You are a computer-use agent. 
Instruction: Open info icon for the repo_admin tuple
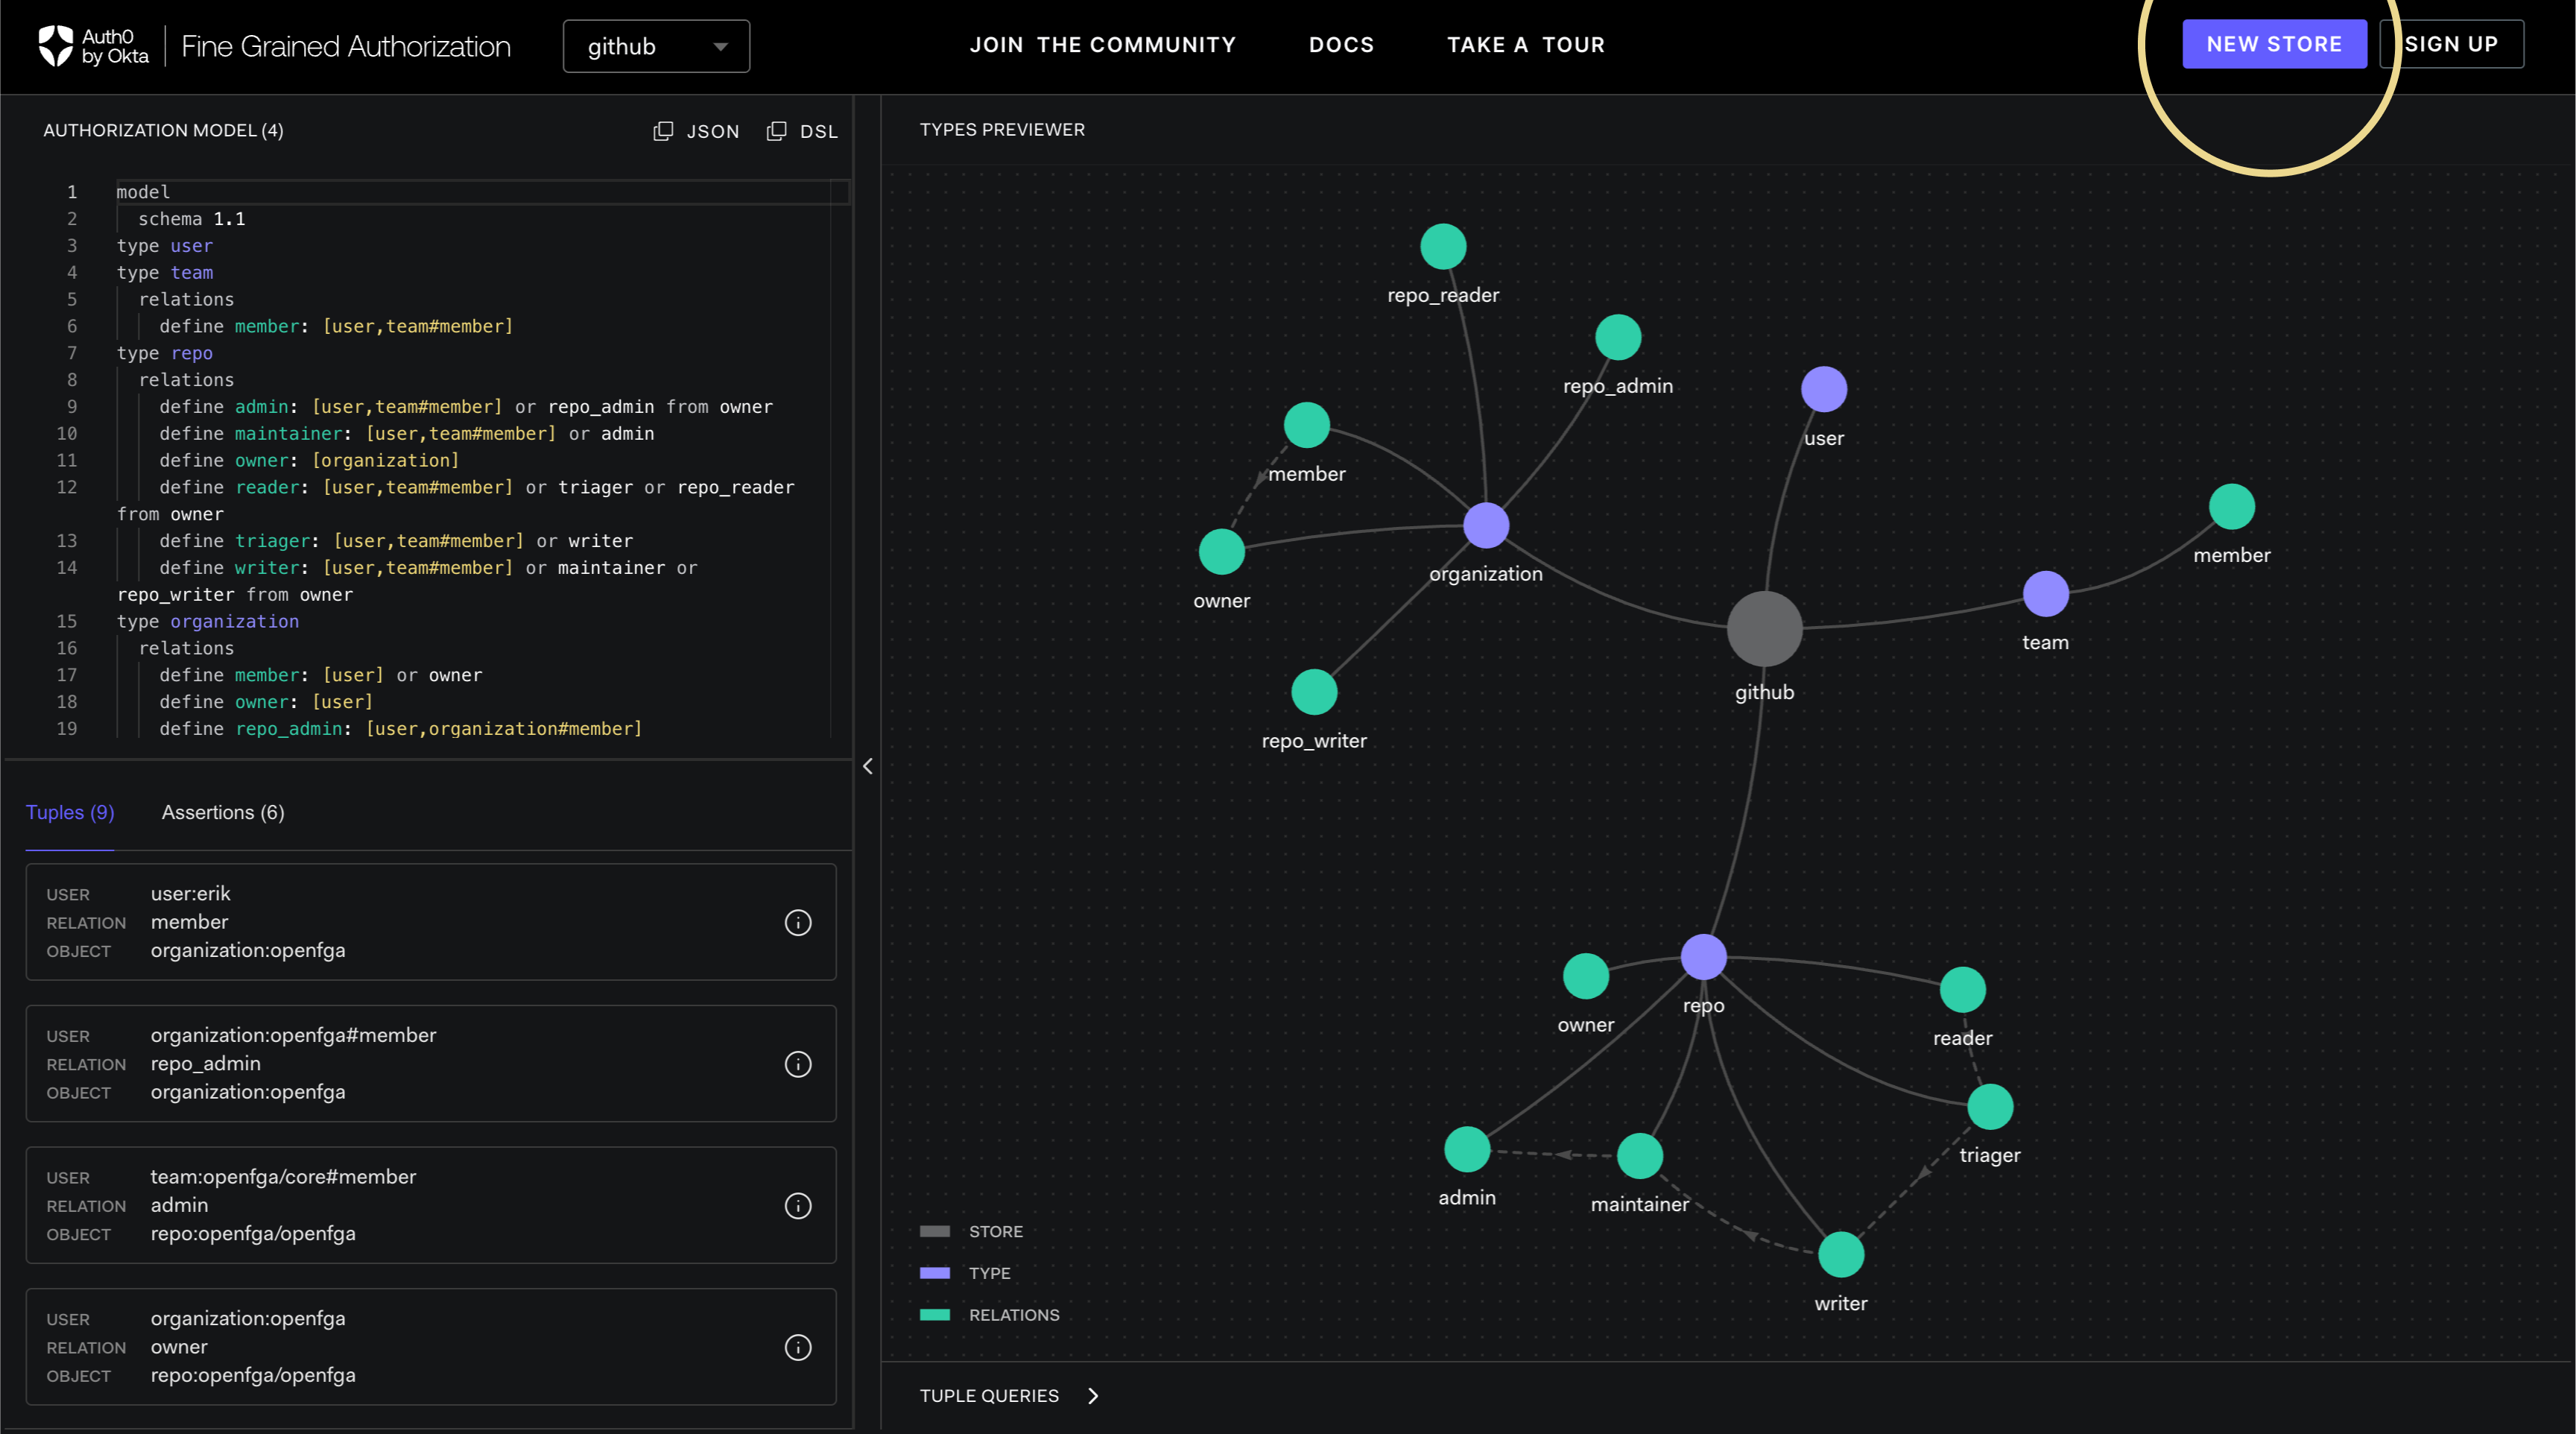pyautogui.click(x=798, y=1064)
